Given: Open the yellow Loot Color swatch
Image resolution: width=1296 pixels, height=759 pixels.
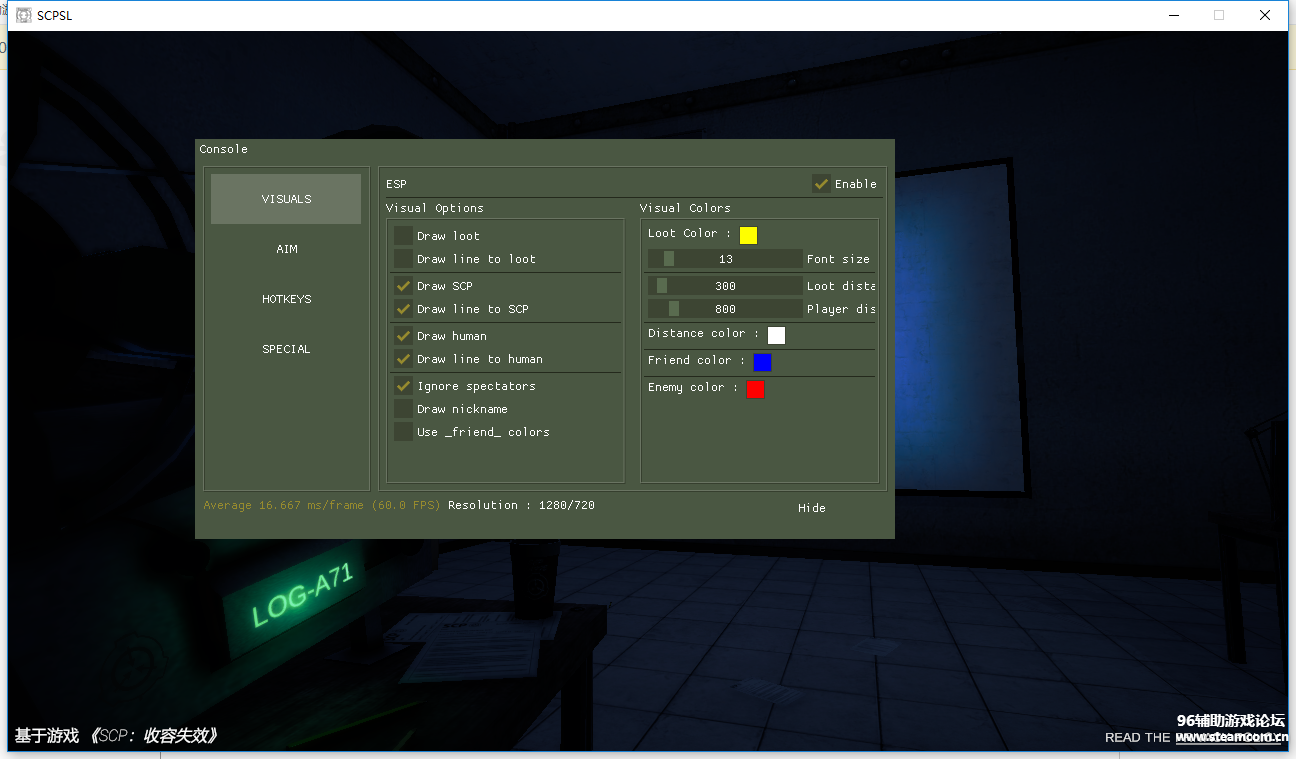Looking at the screenshot, I should click(748, 235).
